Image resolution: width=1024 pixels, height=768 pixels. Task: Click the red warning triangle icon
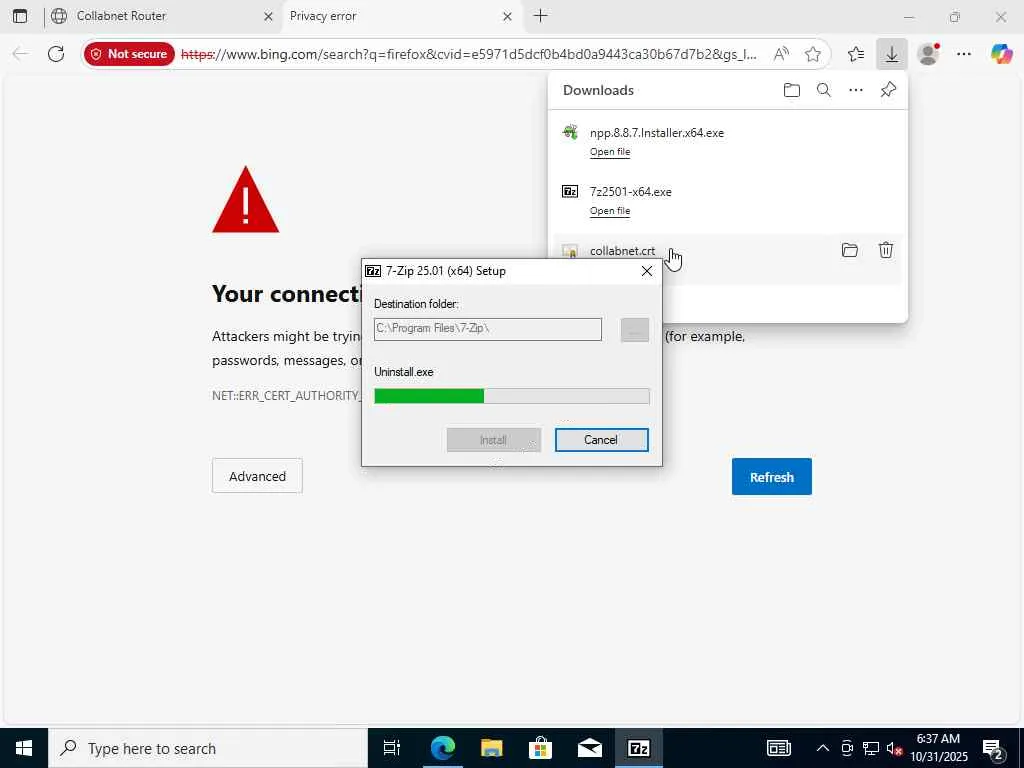246,200
